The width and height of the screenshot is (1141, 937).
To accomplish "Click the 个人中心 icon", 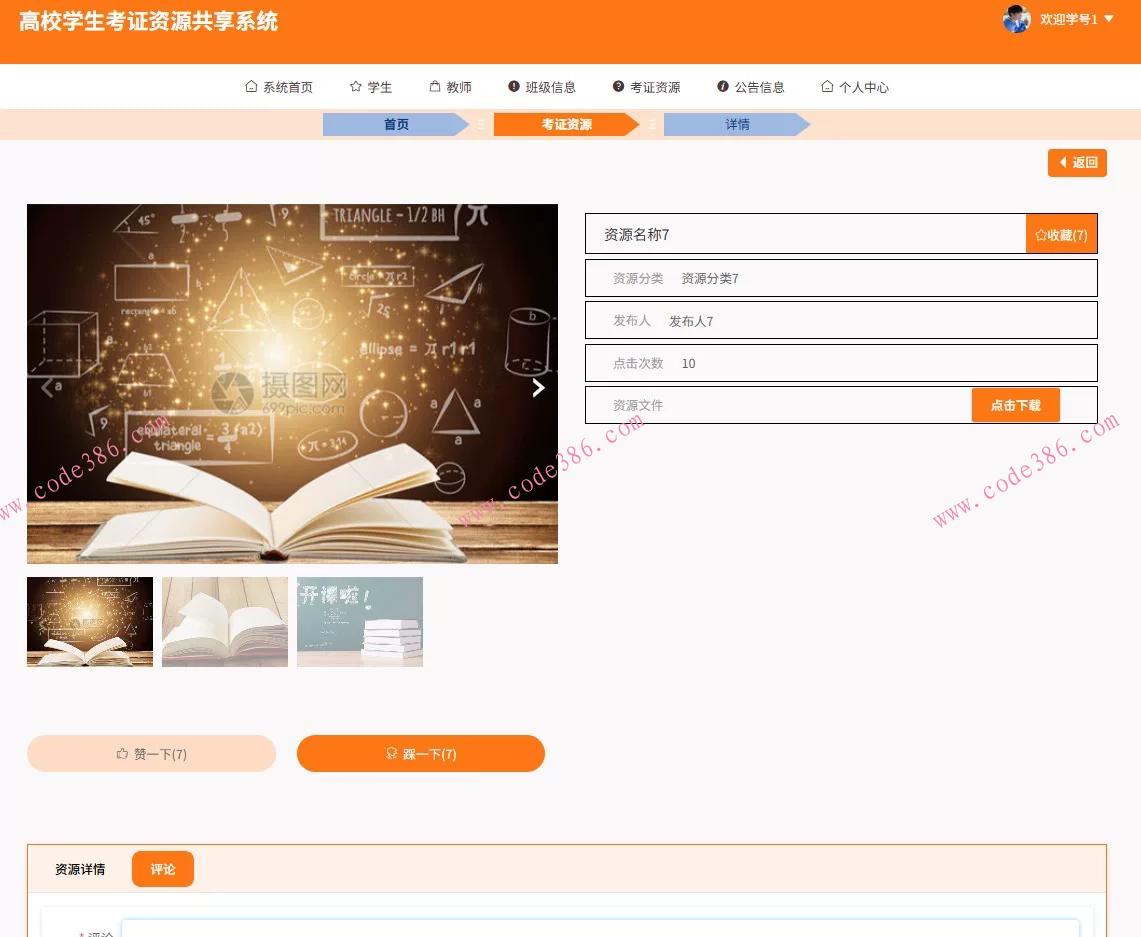I will point(827,86).
